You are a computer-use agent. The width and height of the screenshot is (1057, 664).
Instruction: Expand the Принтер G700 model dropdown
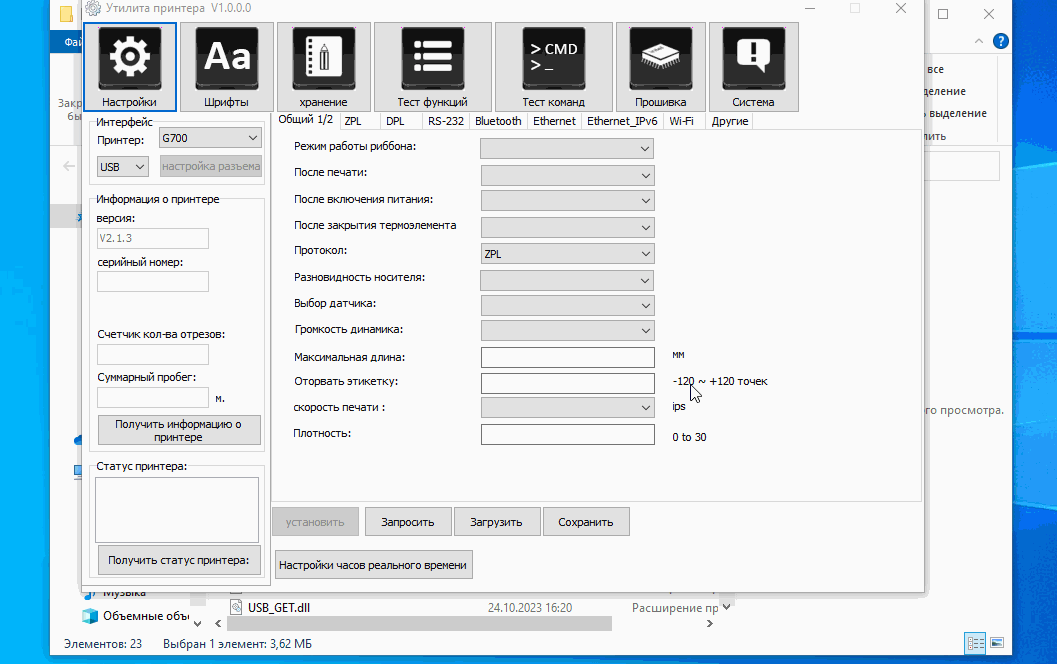[x=209, y=138]
